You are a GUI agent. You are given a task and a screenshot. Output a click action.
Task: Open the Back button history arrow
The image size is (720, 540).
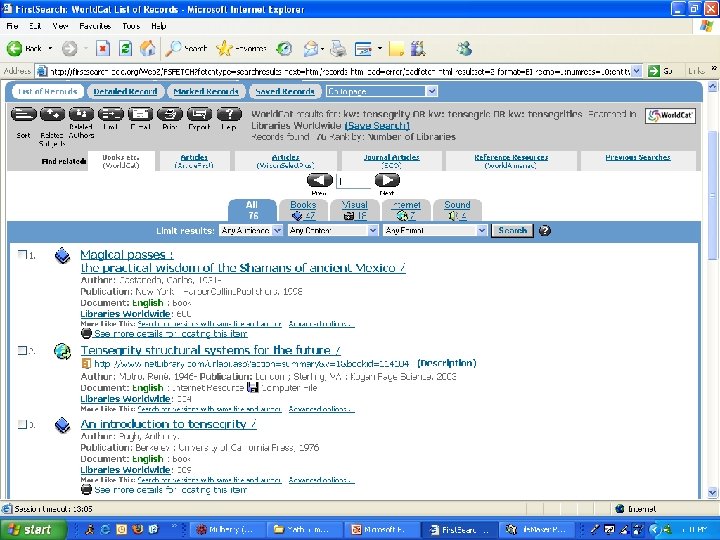pos(50,48)
